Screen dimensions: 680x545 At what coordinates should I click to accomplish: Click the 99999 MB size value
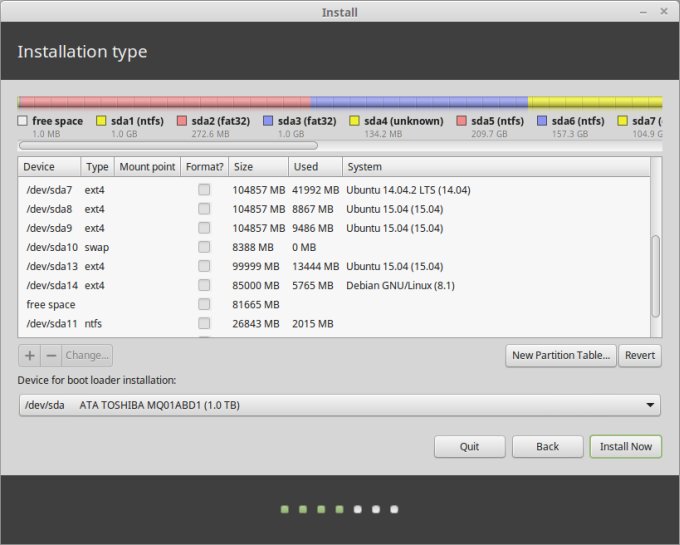pyautogui.click(x=256, y=266)
